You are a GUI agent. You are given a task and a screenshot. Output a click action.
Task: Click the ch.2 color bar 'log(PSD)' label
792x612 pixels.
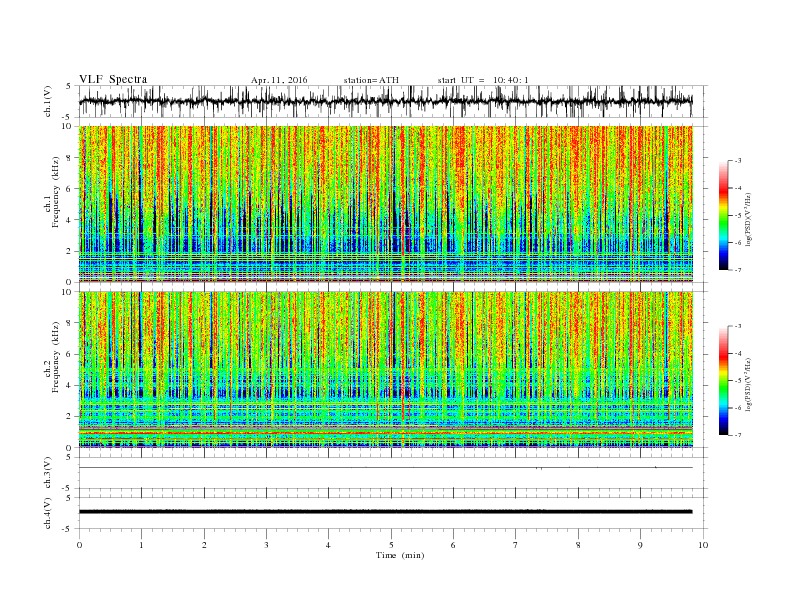750,384
